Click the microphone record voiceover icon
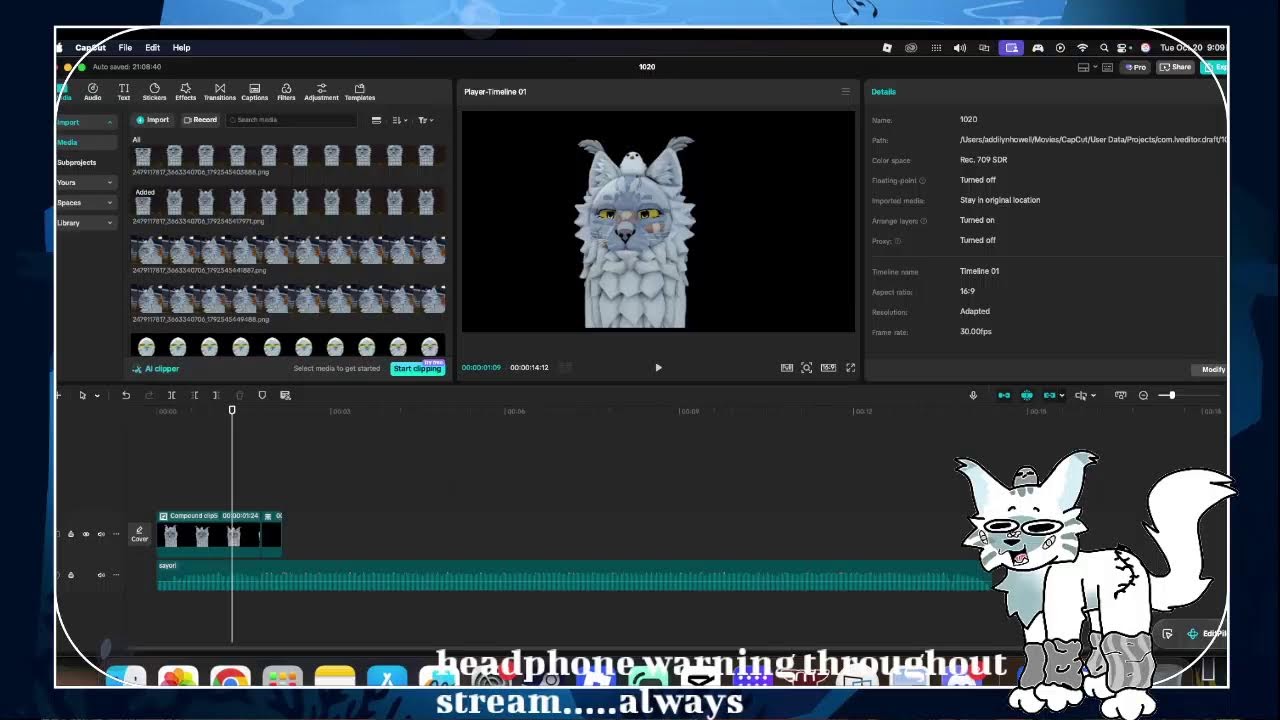This screenshot has height=720, width=1280. pos(973,395)
